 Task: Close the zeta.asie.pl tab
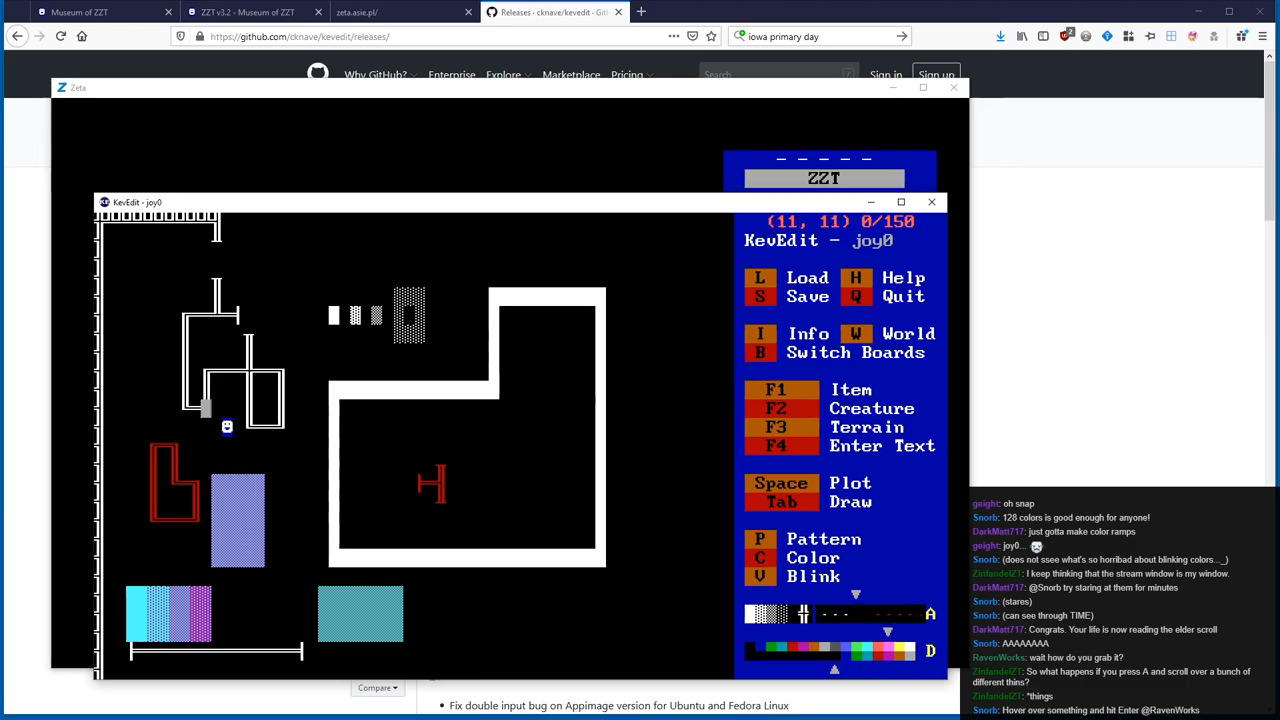(468, 12)
